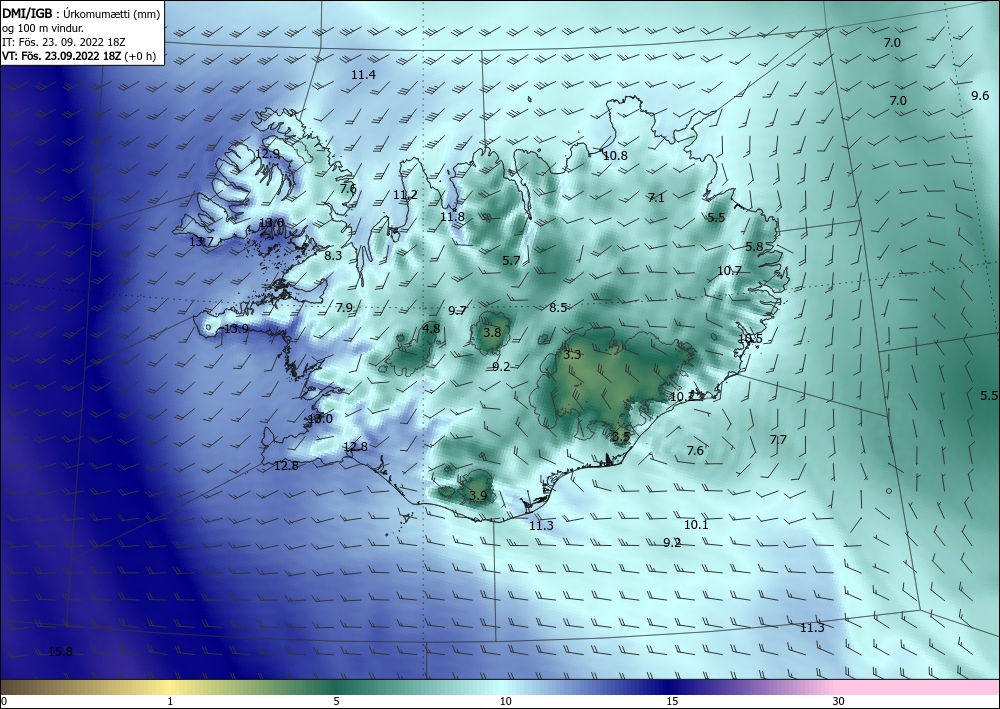Select the 3.5 value on the map
Viewport: 1000px width, 709px height.
621,437
